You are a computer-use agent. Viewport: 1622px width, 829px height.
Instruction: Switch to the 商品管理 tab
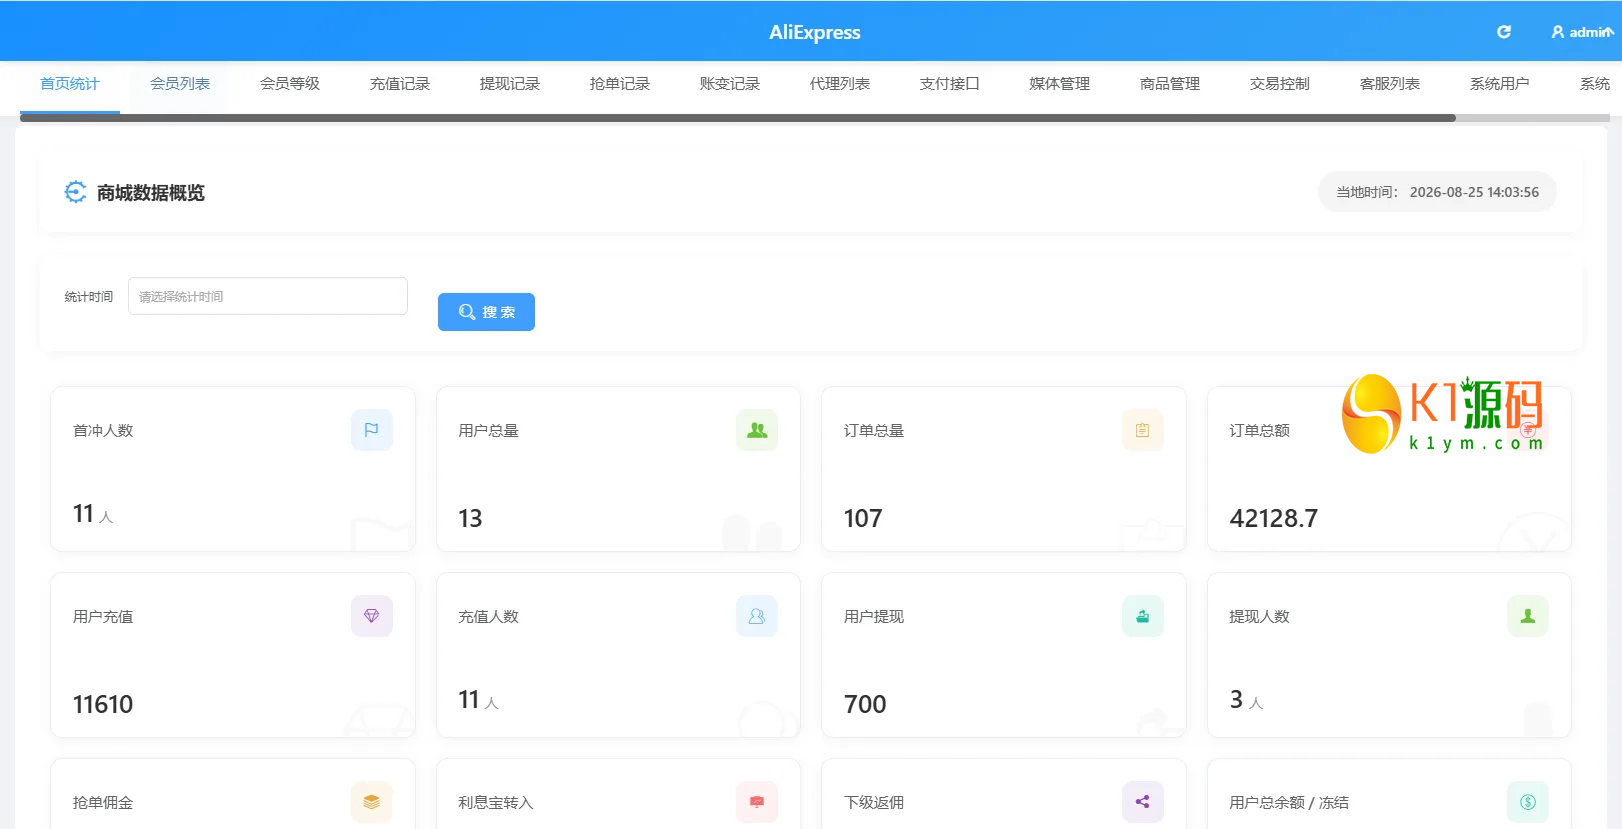click(x=1170, y=84)
